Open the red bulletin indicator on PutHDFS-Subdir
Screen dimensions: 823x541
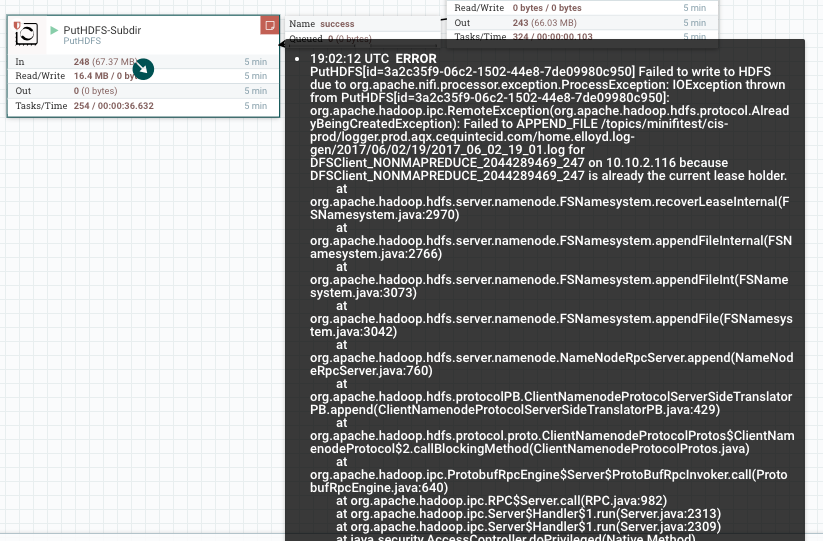coord(270,25)
